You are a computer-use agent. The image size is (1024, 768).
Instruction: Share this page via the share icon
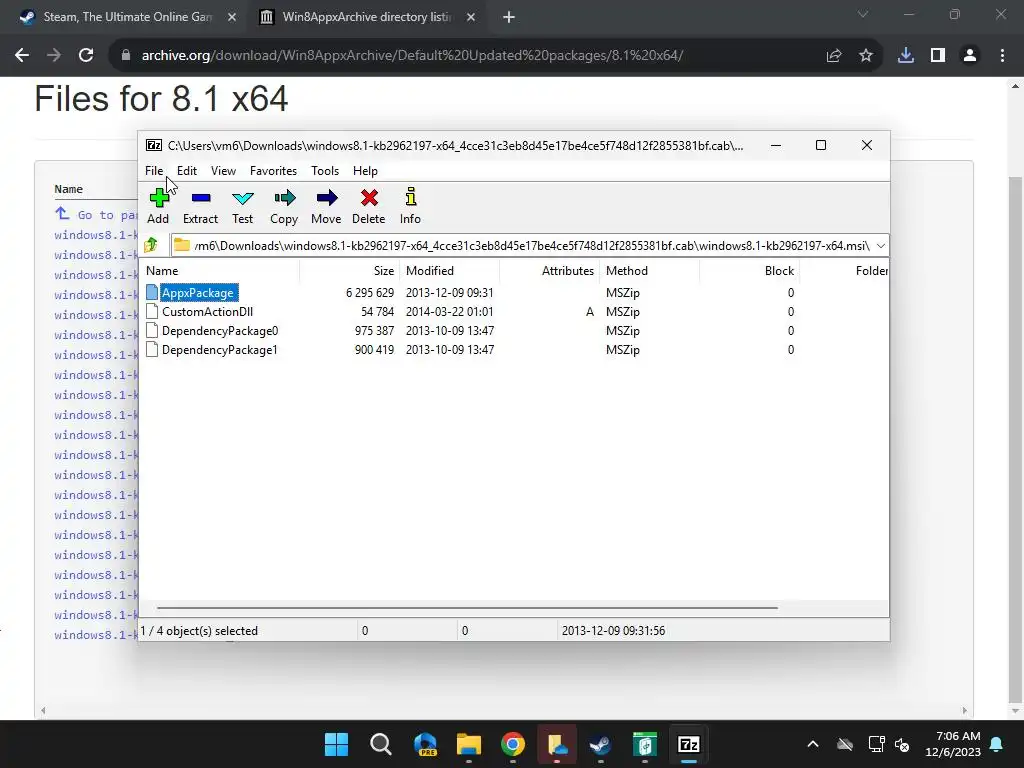pyautogui.click(x=834, y=56)
